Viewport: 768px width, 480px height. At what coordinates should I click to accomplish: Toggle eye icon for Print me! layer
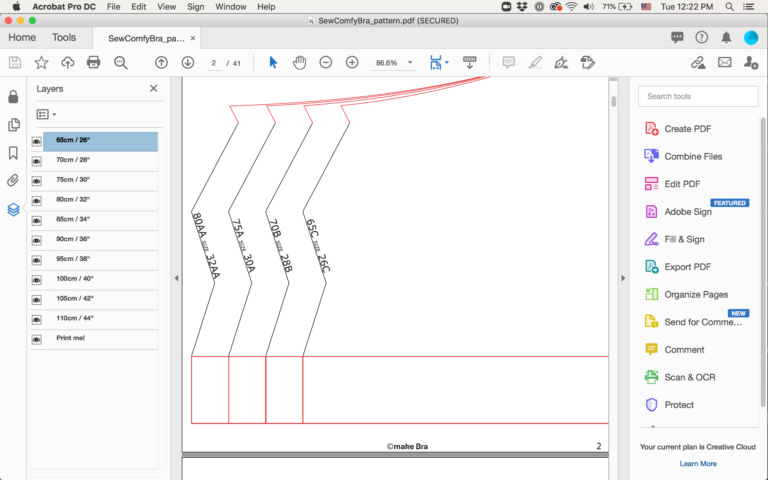pyautogui.click(x=37, y=341)
